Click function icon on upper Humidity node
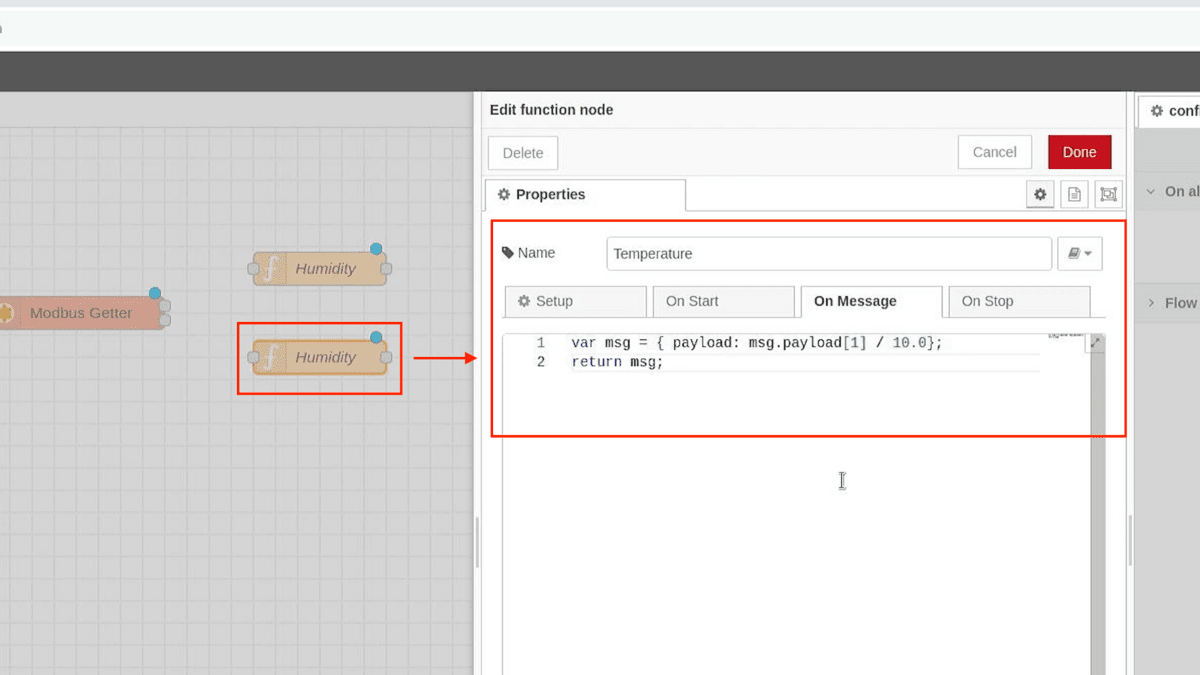Image resolution: width=1200 pixels, height=675 pixels. pos(269,269)
